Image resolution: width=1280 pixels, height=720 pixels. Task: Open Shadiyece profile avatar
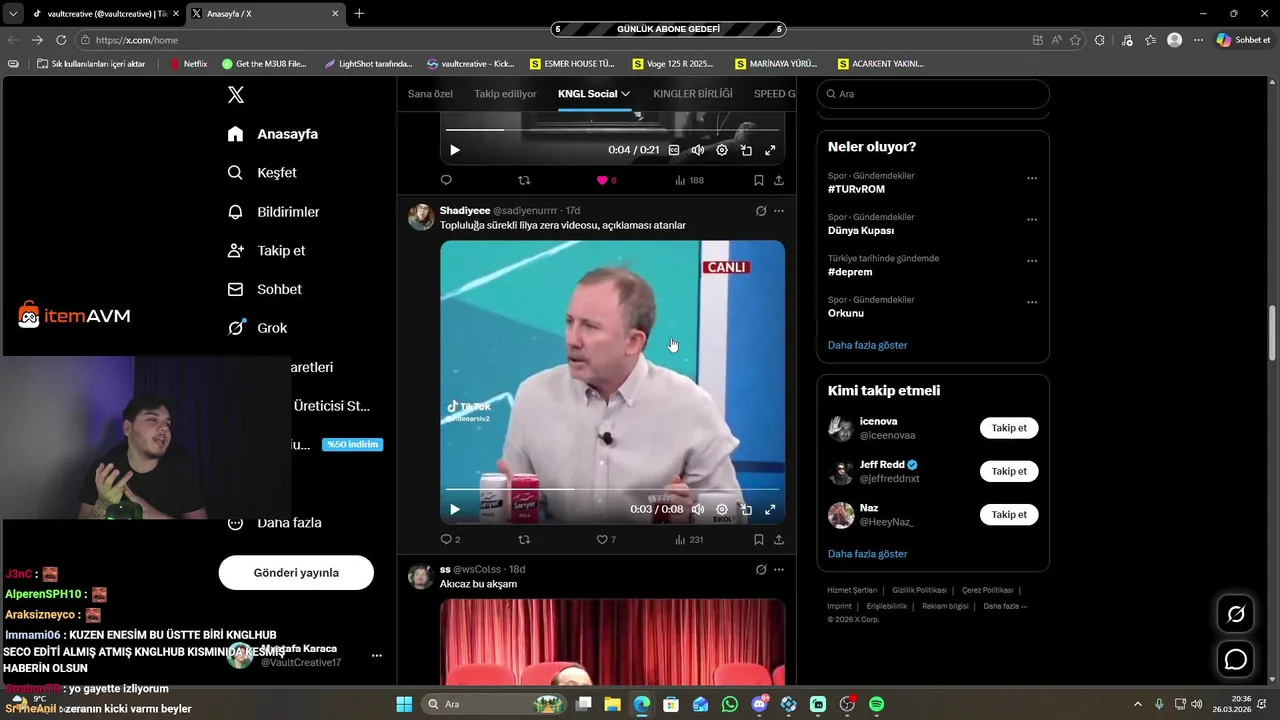pyautogui.click(x=421, y=217)
